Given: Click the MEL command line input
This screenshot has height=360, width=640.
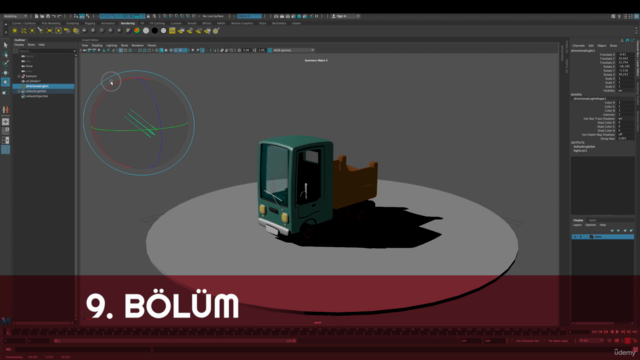Looking at the screenshot, I should click(x=83, y=349).
